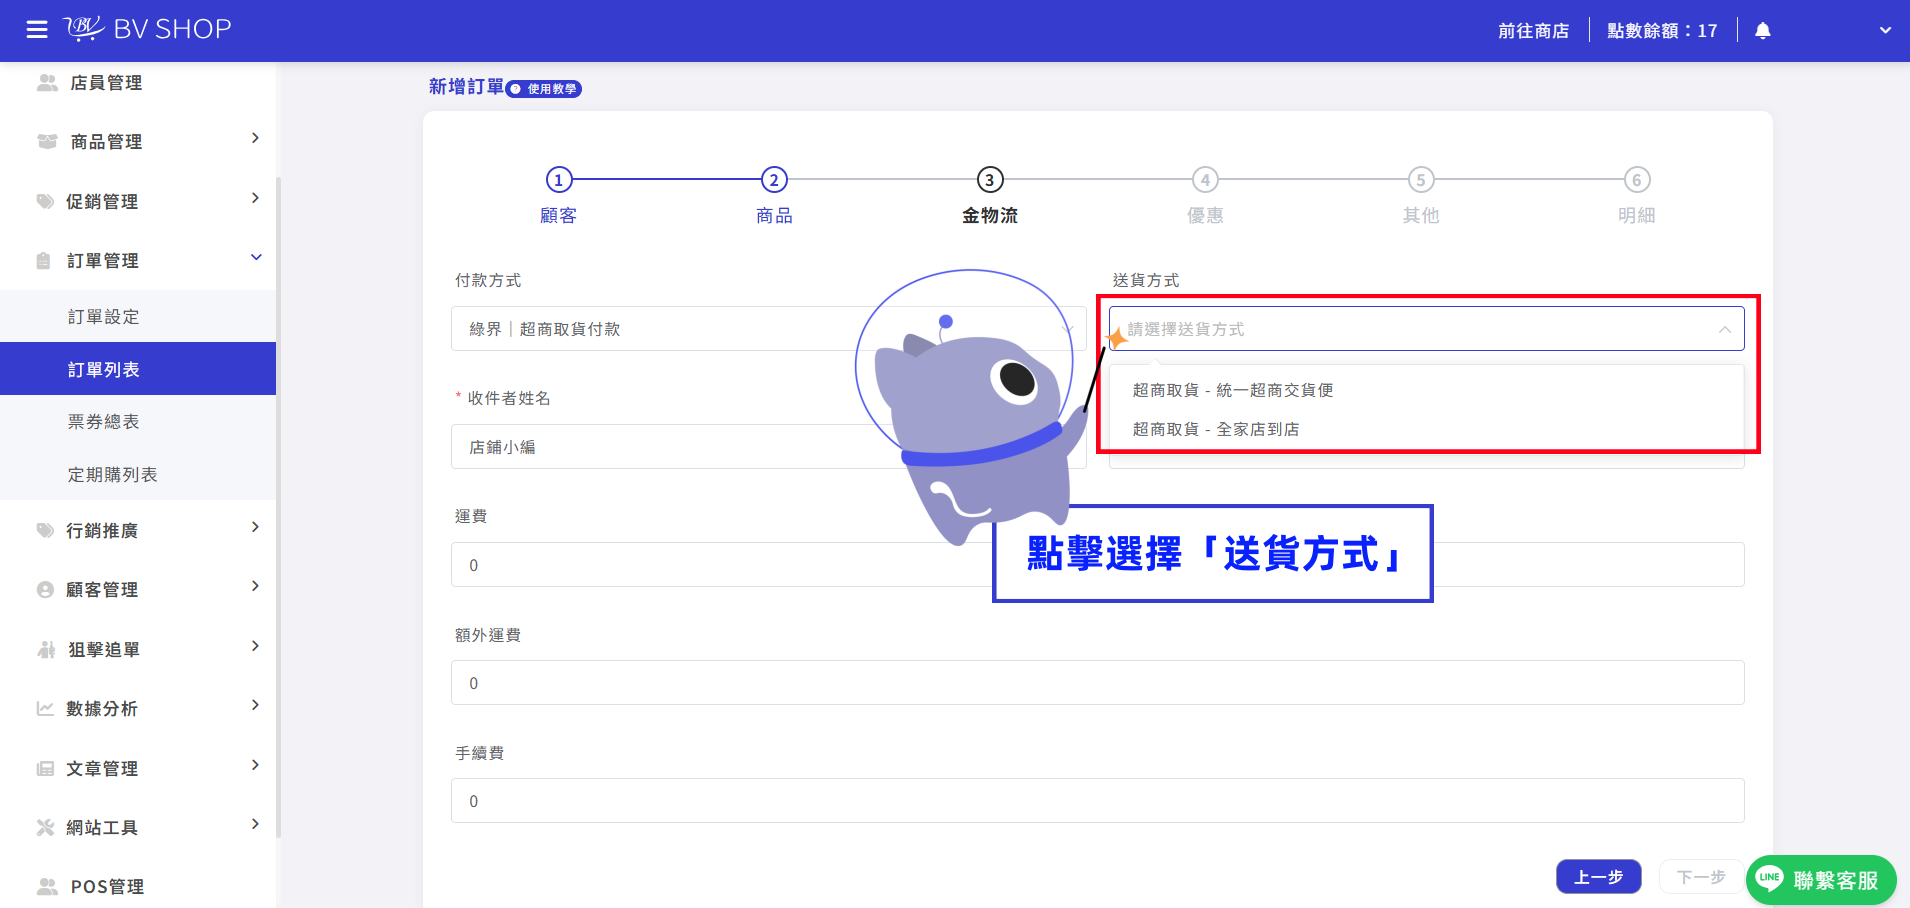The width and height of the screenshot is (1910, 908).
Task: Select 訂單列表 submenu item
Action: [x=138, y=369]
